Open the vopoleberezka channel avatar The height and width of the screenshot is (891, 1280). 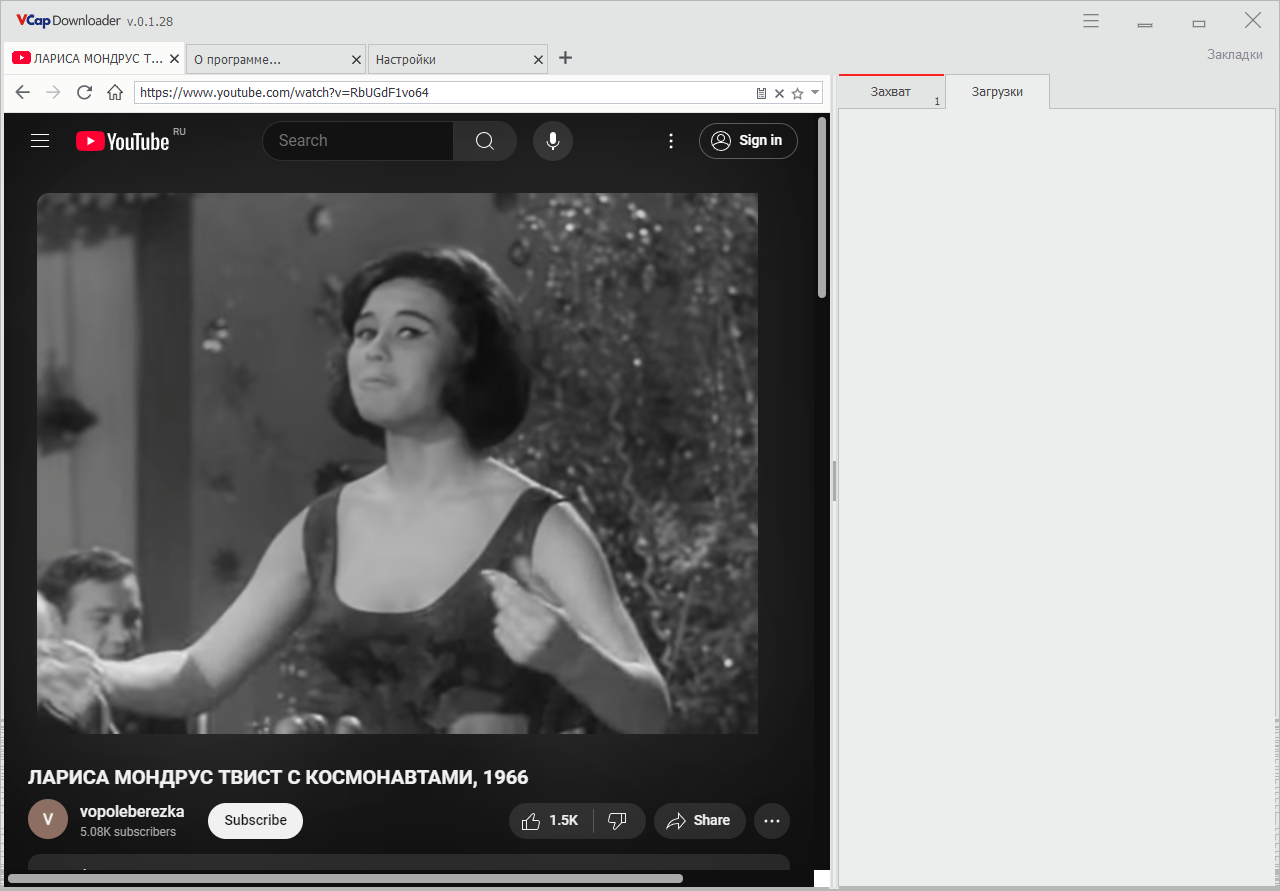[x=48, y=820]
